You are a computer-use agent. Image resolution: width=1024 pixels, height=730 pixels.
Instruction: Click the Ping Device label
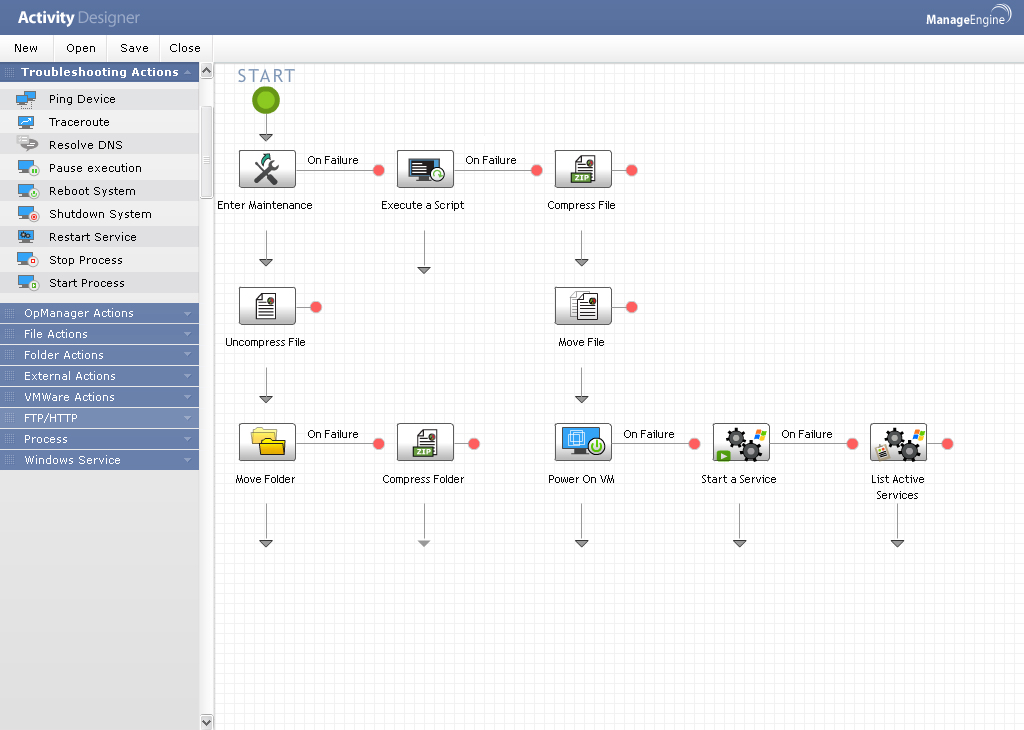click(x=82, y=99)
